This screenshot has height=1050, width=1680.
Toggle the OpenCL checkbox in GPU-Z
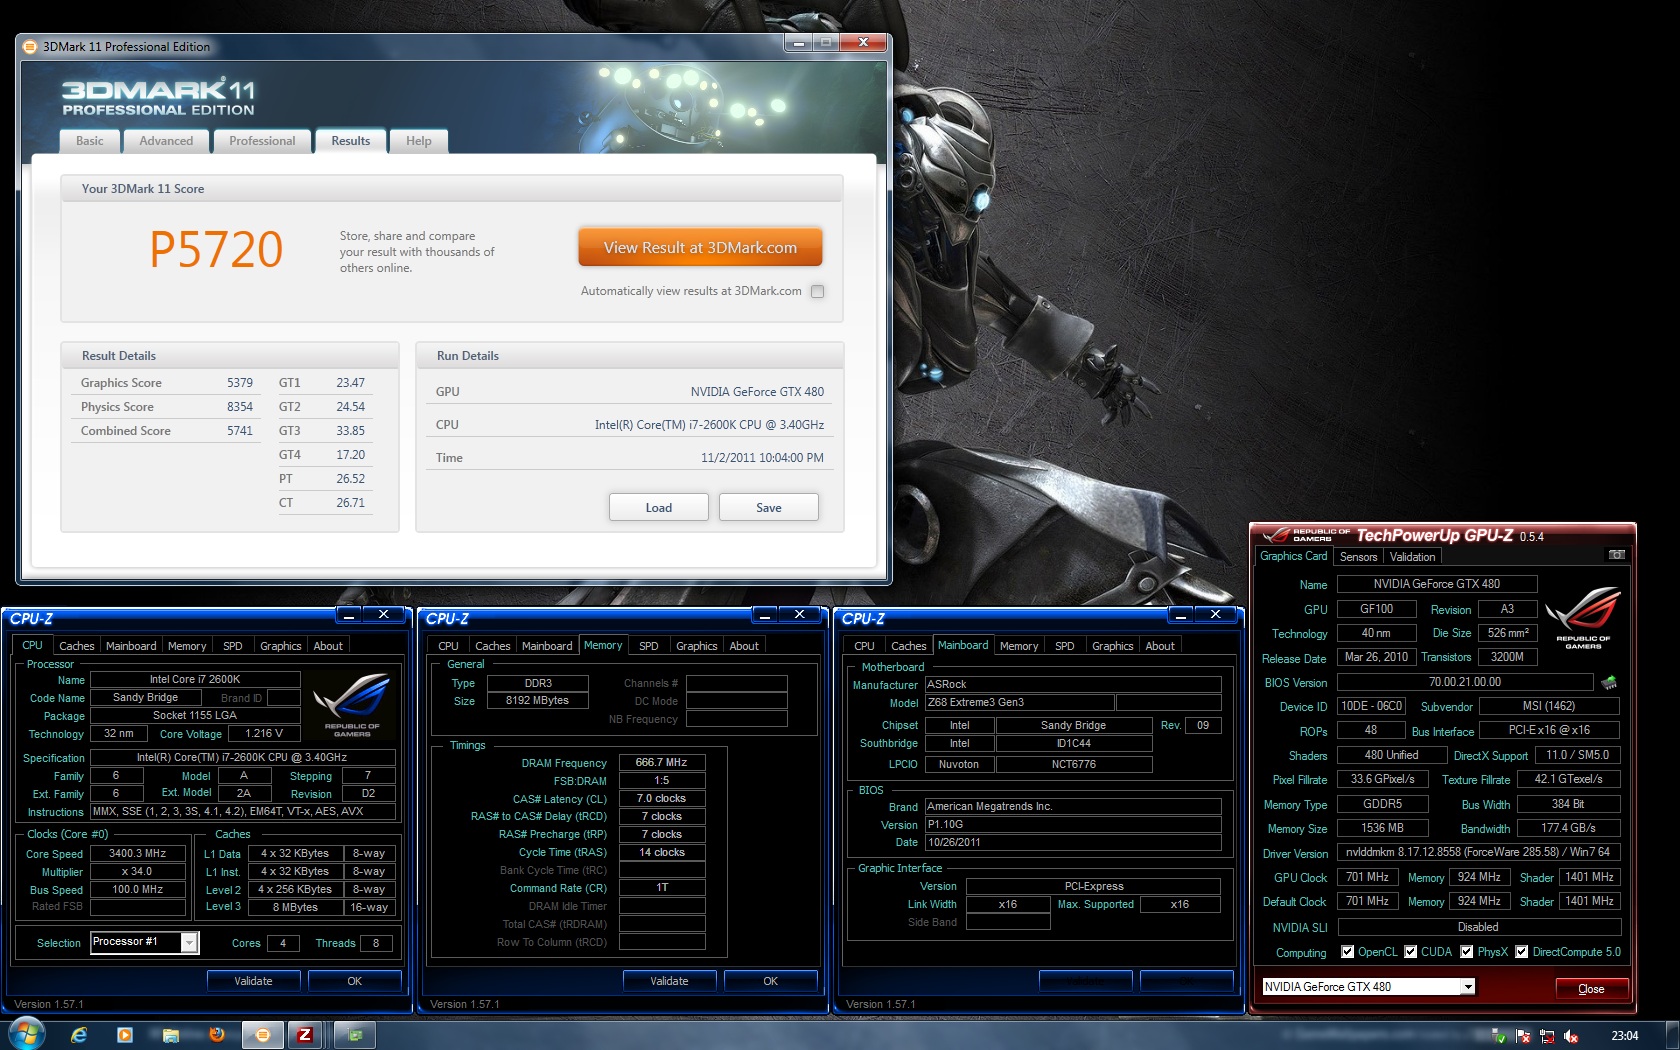[x=1347, y=952]
